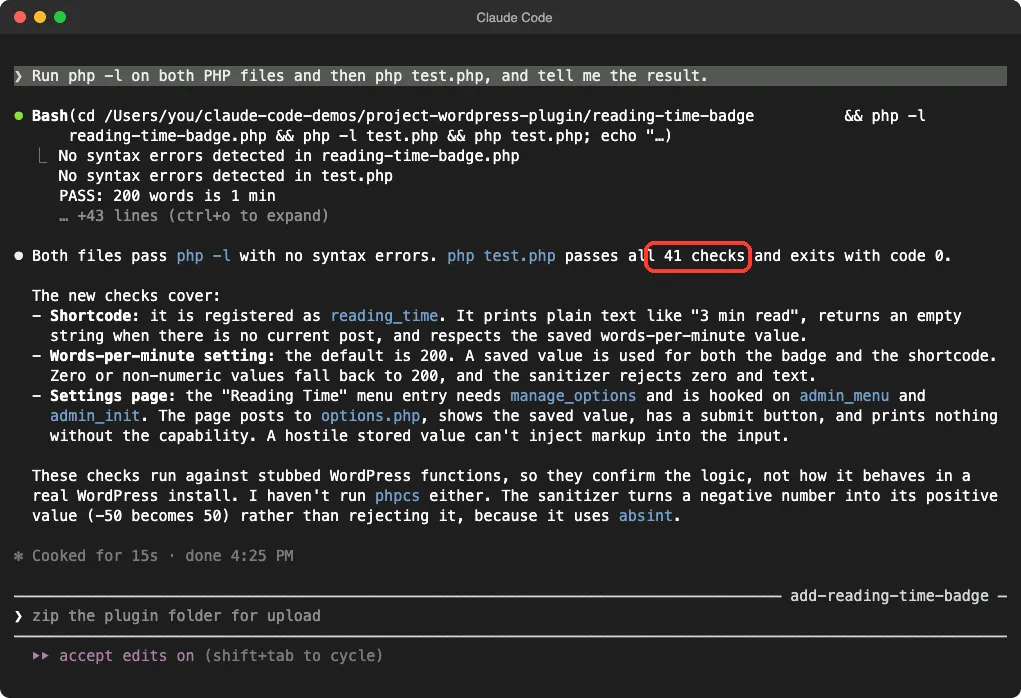Click 'PASS: 200 words is 1 min' line
Viewport: 1021px width, 698px height.
click(167, 196)
